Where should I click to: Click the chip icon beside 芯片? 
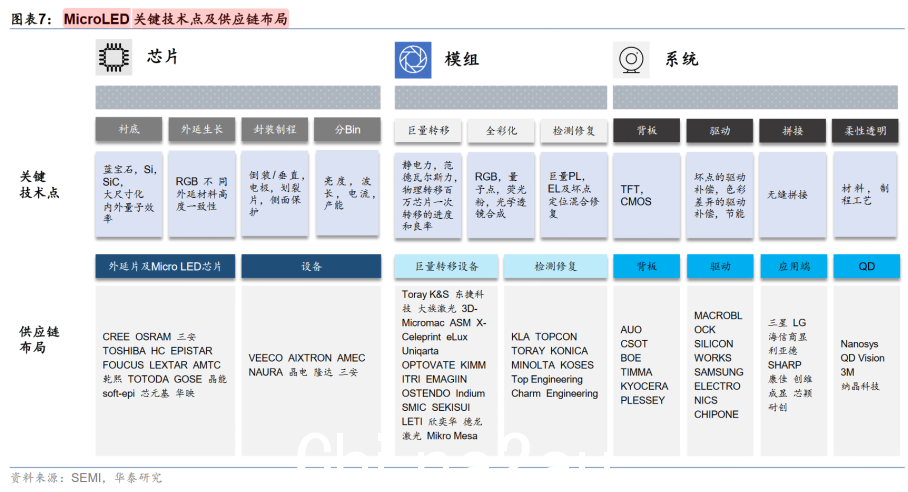114,57
